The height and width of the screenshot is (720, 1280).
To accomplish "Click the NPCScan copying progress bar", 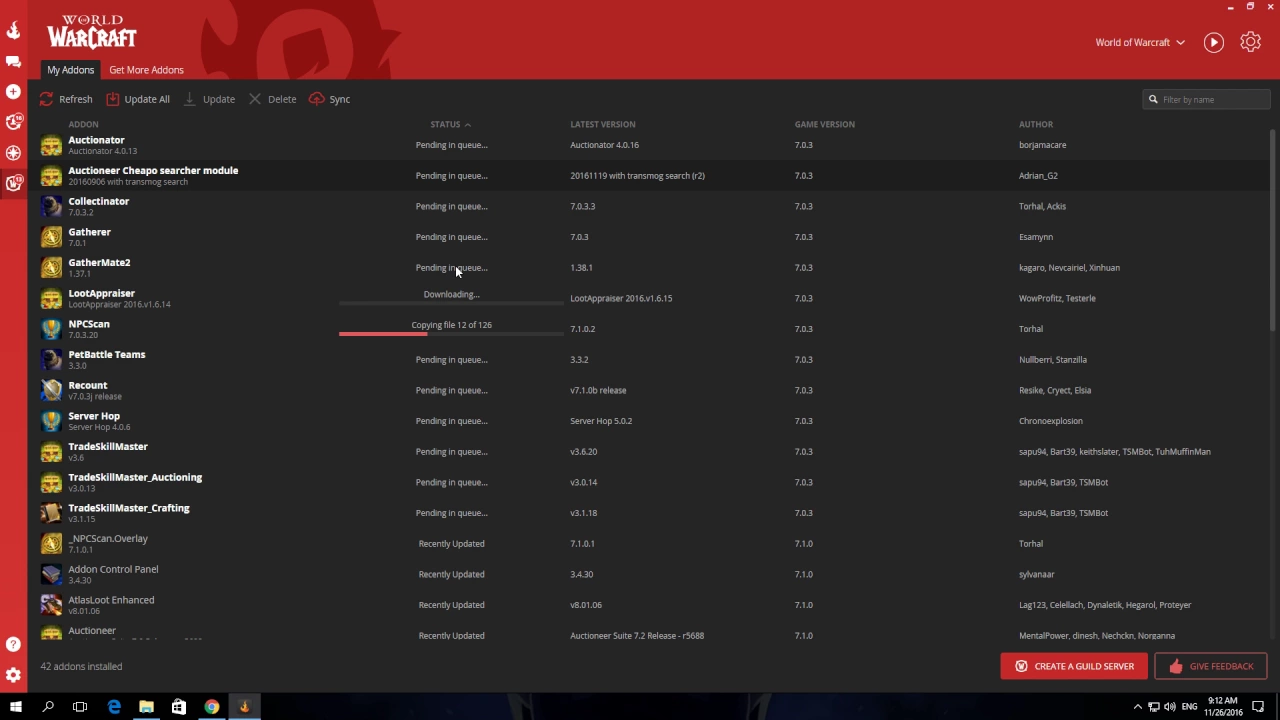I will [451, 333].
